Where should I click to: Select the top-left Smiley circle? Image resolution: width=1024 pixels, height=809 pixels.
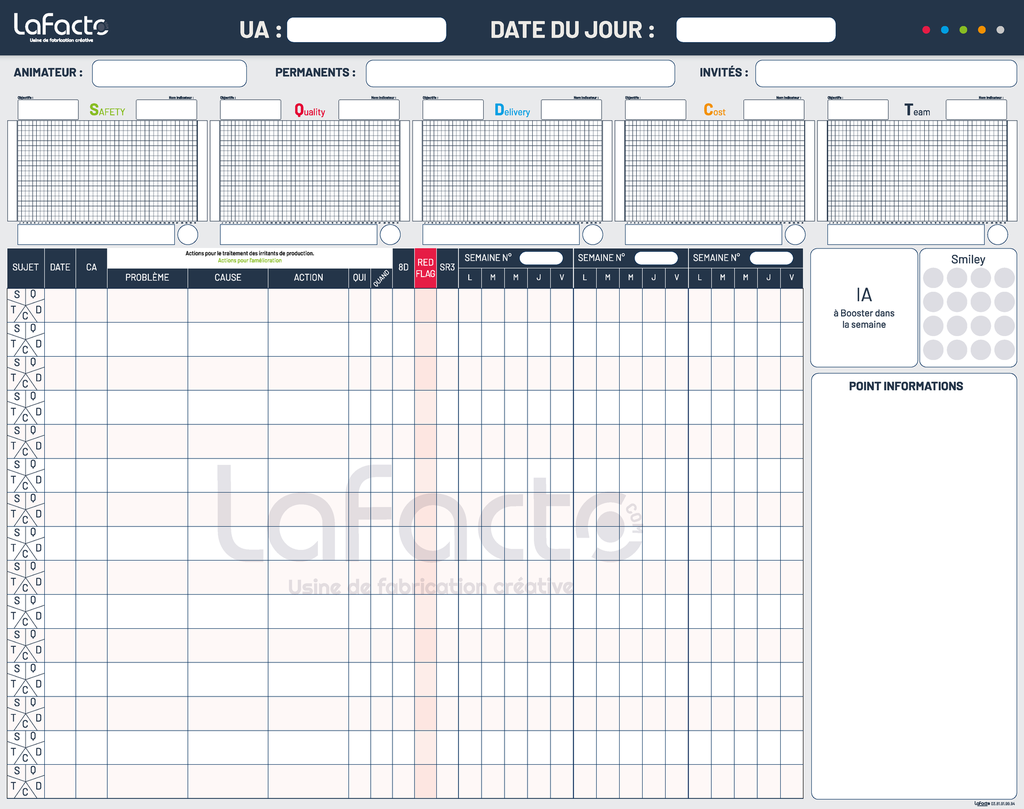click(x=933, y=278)
